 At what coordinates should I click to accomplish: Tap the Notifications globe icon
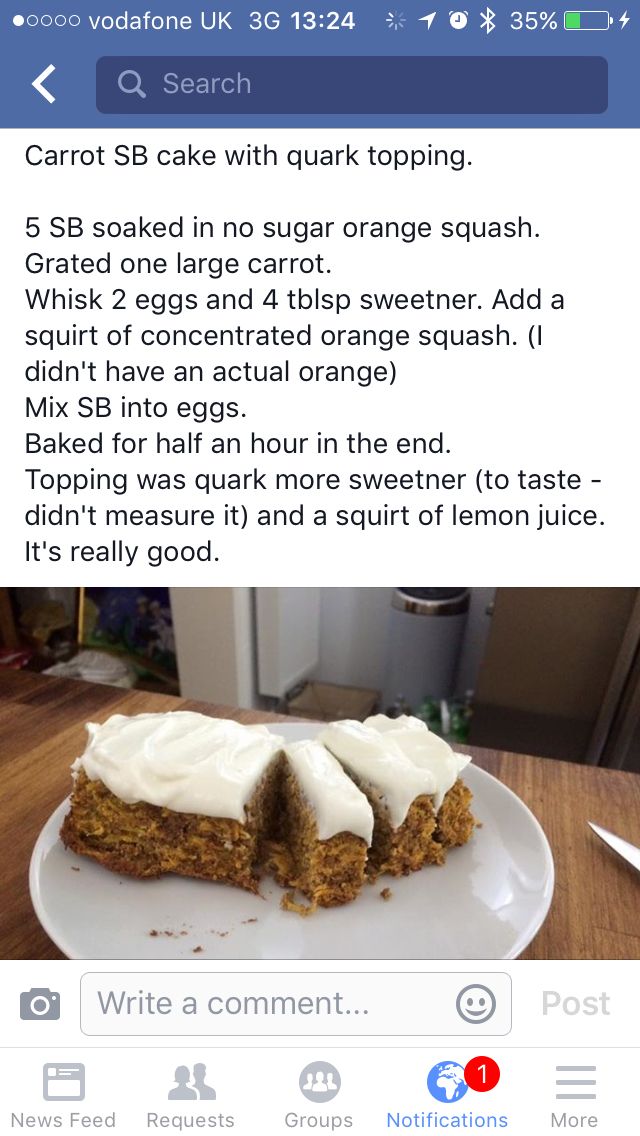click(x=447, y=1082)
